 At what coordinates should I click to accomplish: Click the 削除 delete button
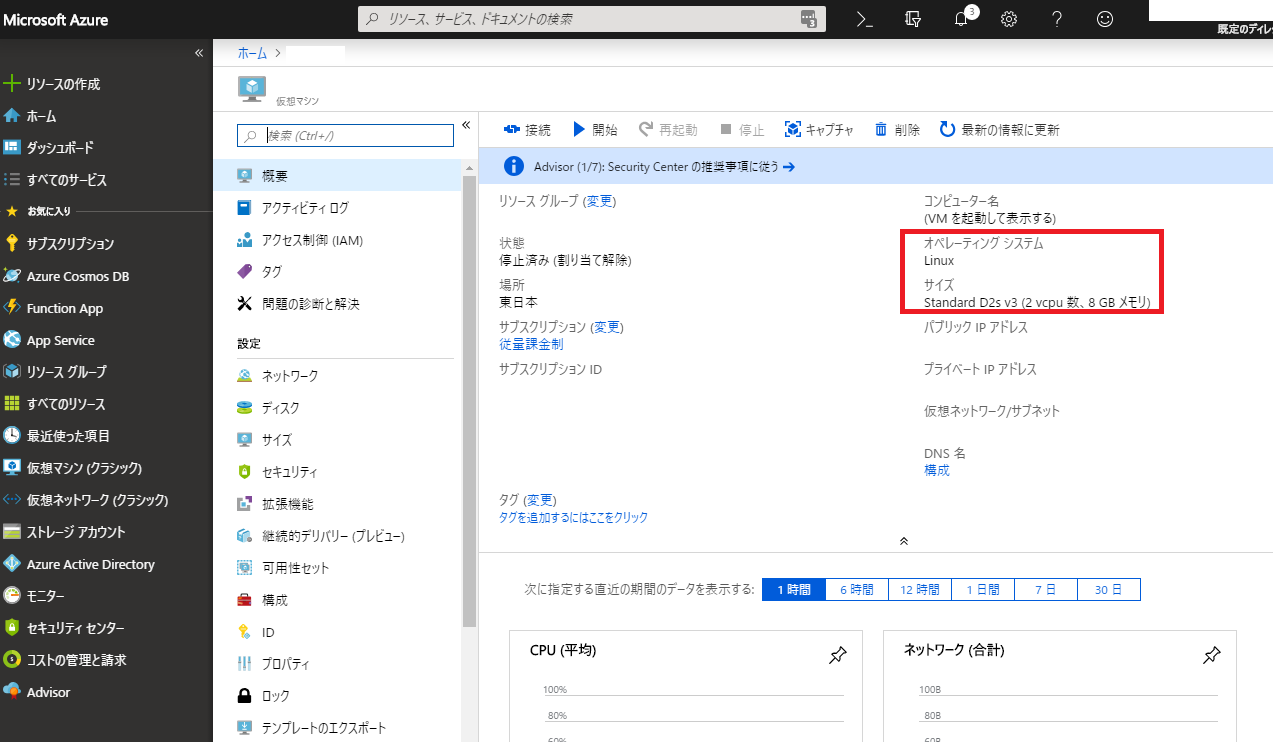click(897, 130)
